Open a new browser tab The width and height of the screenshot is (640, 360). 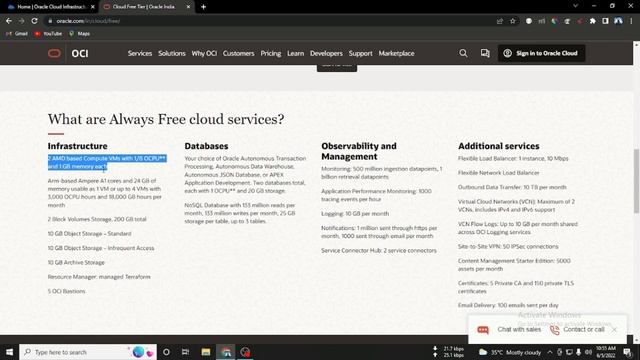click(203, 7)
